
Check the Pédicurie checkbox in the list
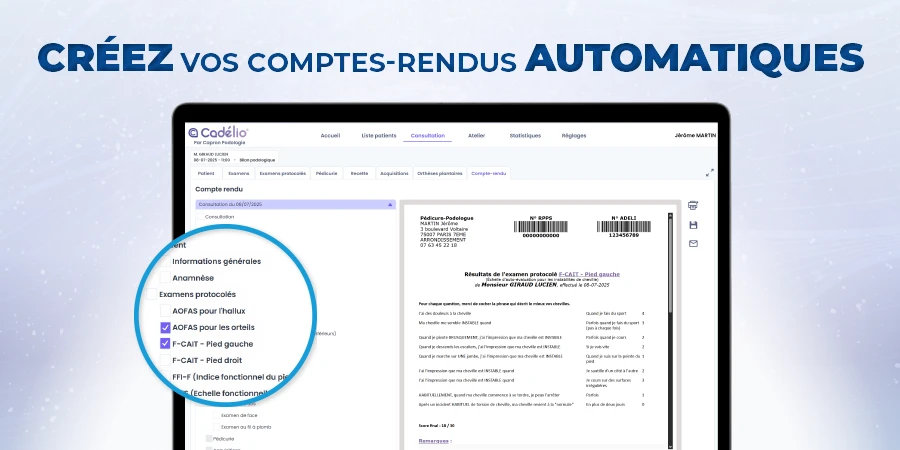208,439
